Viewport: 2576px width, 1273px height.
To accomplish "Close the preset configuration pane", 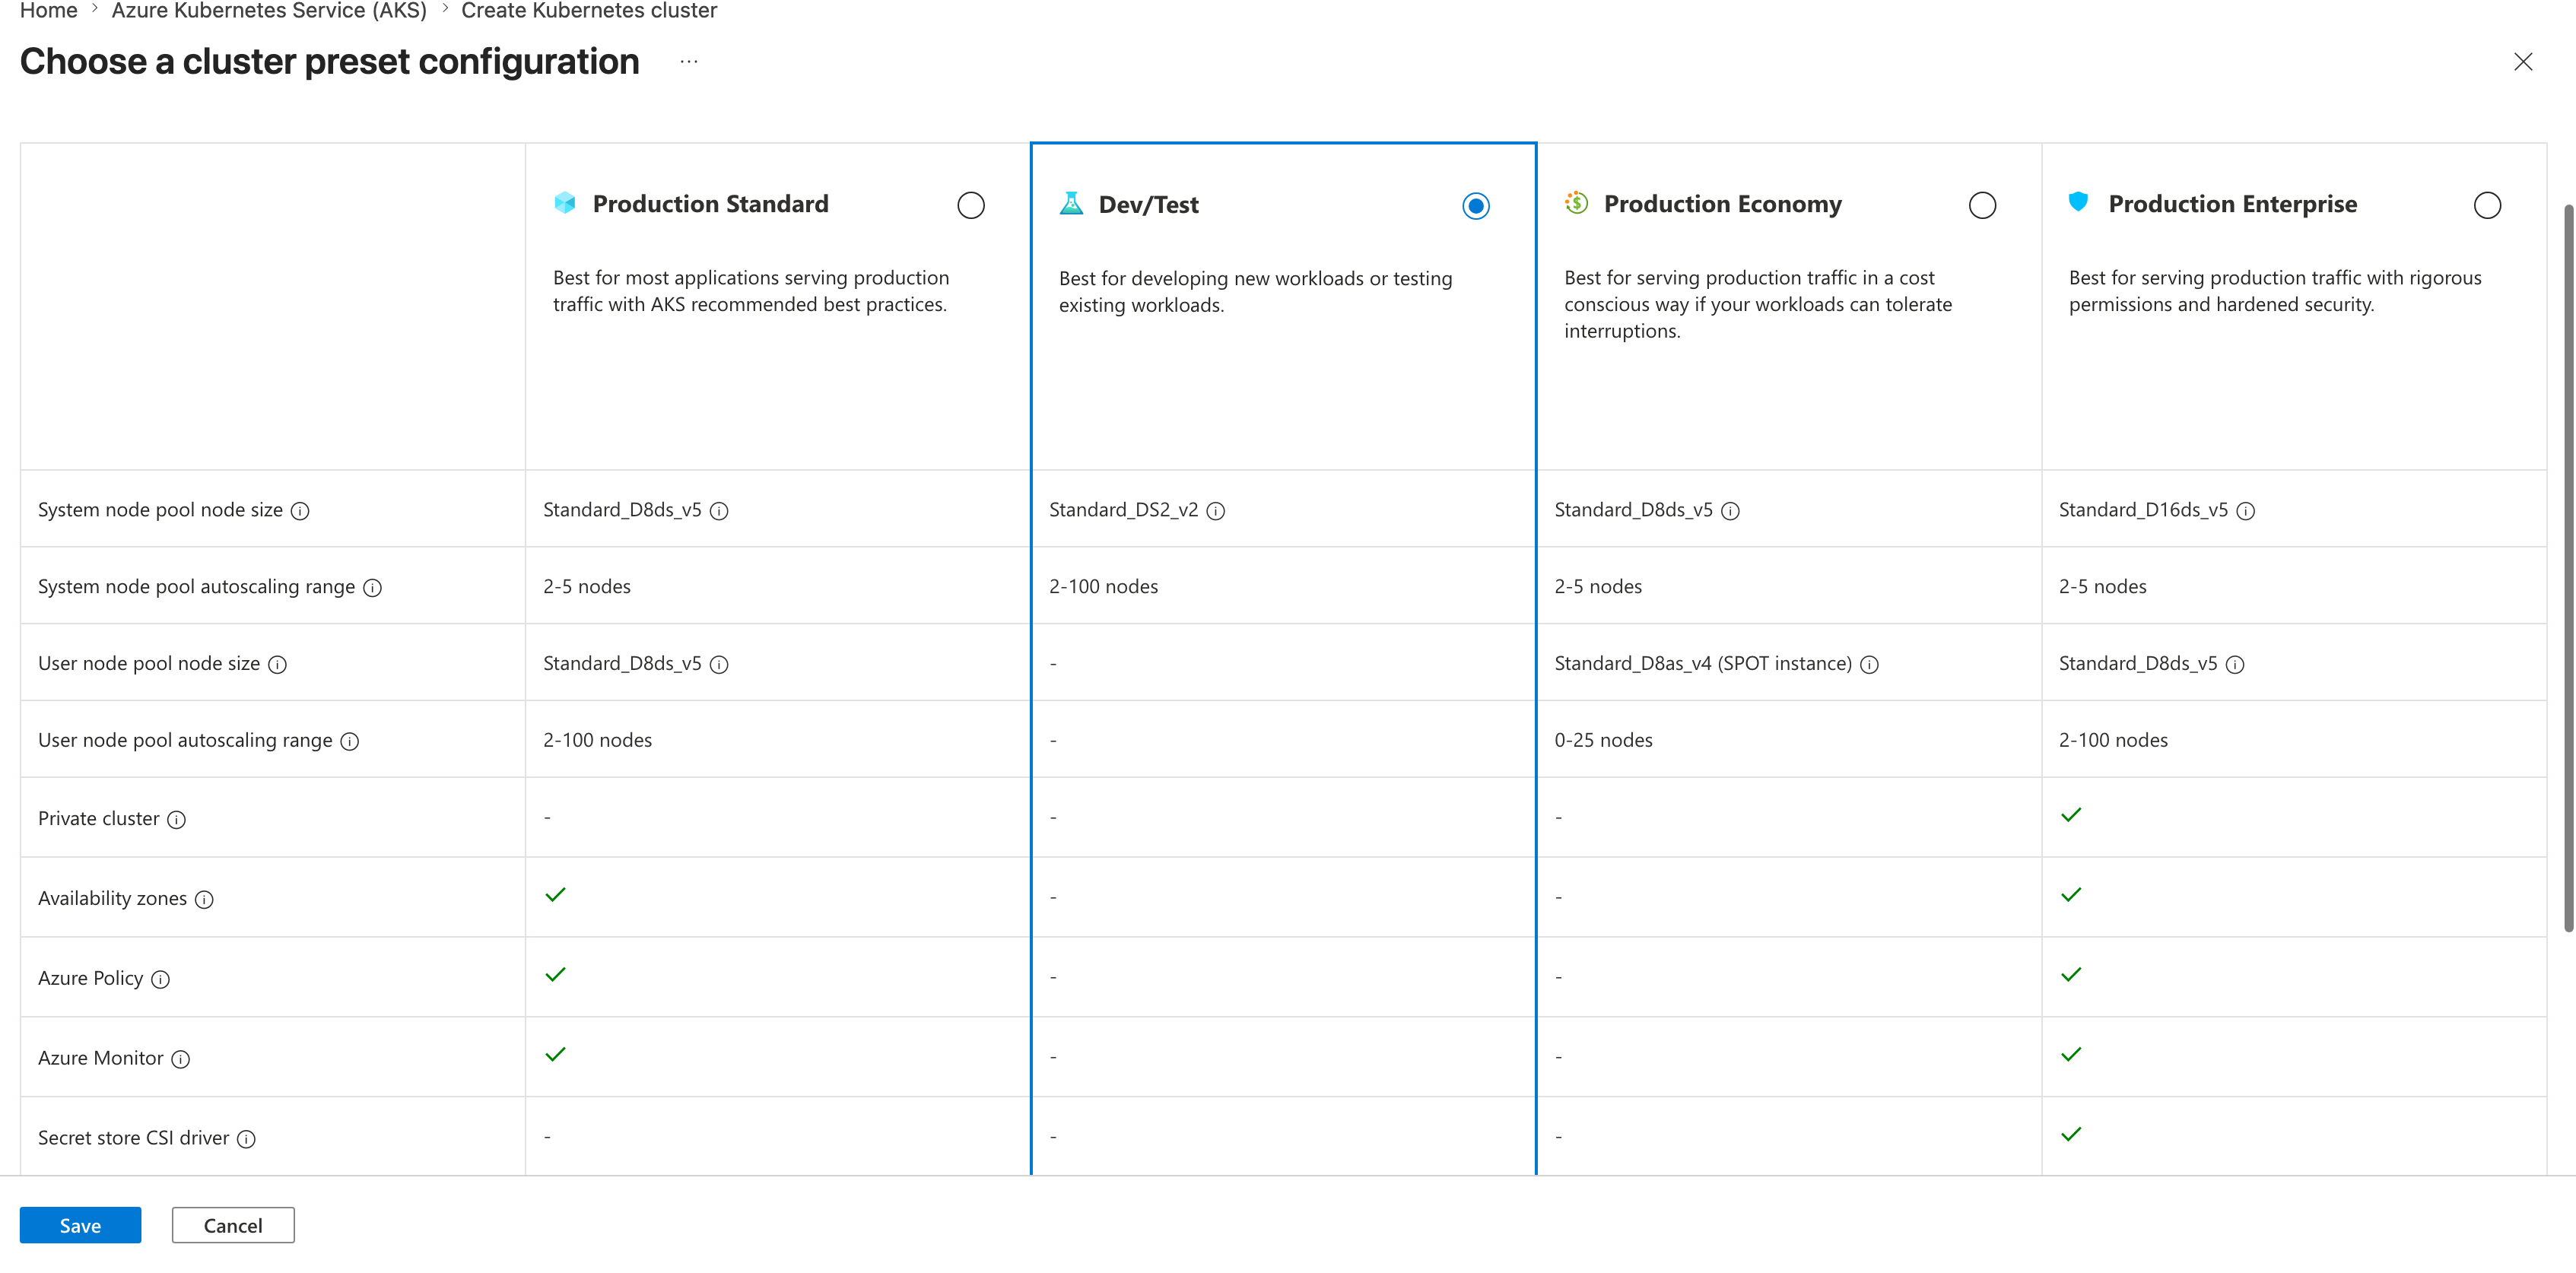I will (2523, 62).
